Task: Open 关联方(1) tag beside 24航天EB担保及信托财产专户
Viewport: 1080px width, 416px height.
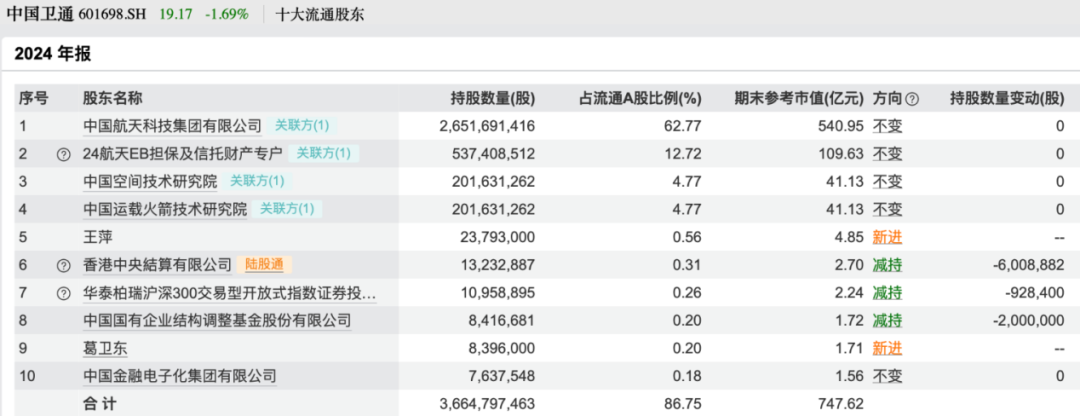Action: (x=324, y=154)
